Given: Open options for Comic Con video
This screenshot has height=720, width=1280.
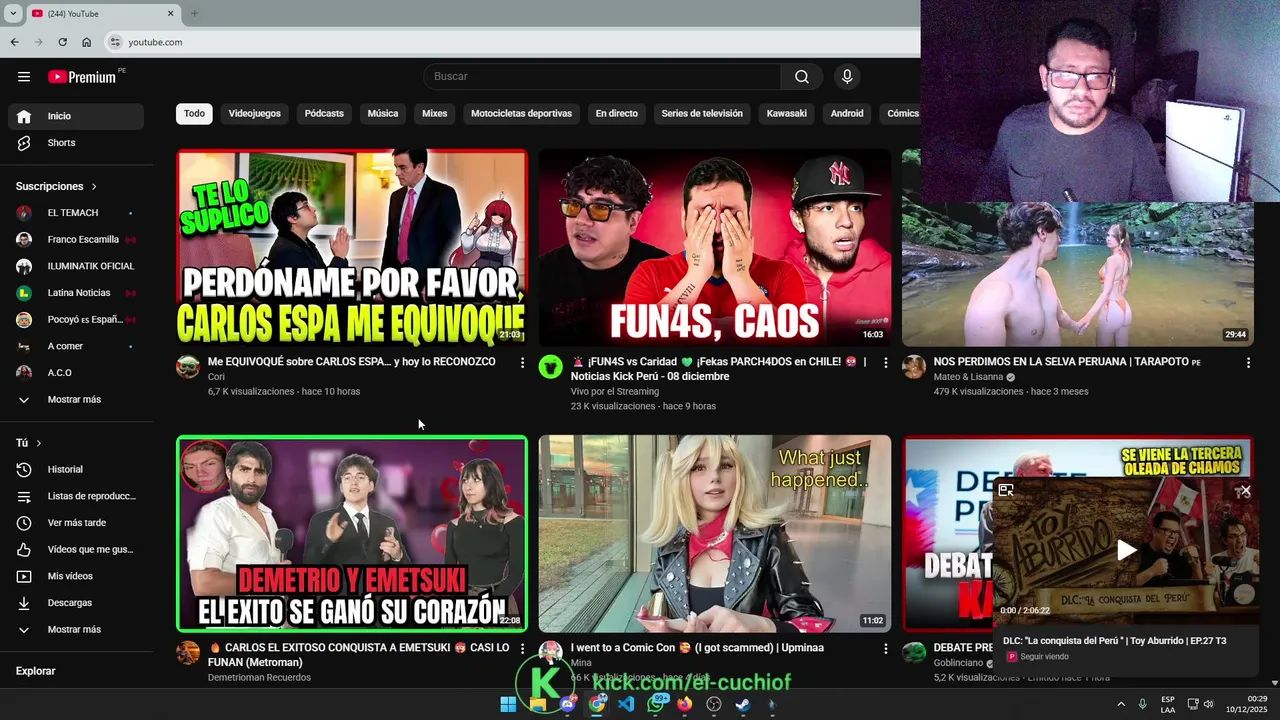Looking at the screenshot, I should [x=885, y=649].
